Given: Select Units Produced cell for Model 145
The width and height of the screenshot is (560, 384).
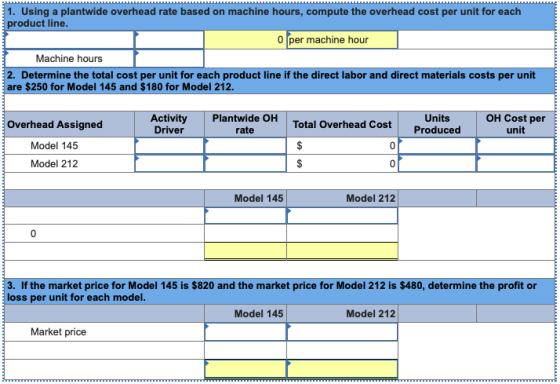Looking at the screenshot, I should click(437, 146).
